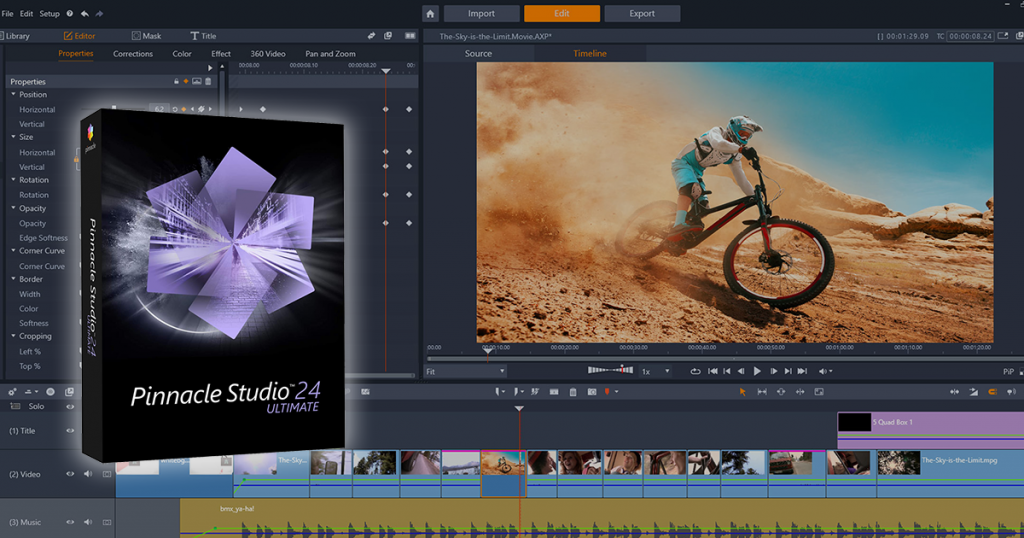Toggle loop playback icon
The image size is (1024, 538).
[695, 371]
